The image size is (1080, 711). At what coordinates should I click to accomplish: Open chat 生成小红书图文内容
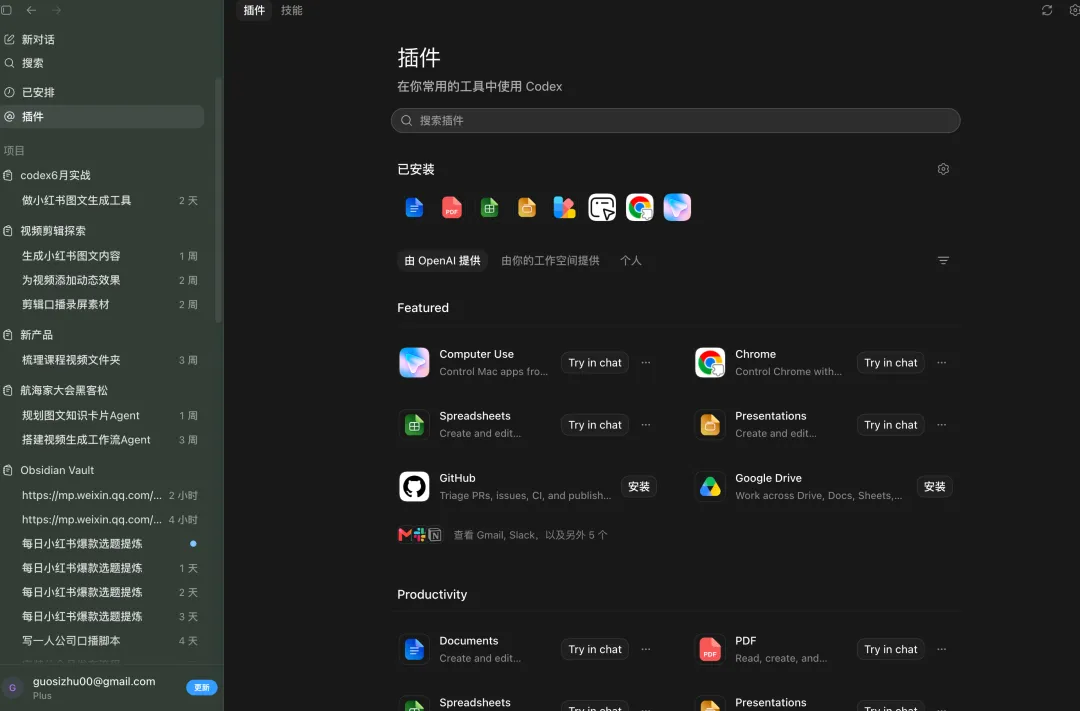click(x=102, y=256)
